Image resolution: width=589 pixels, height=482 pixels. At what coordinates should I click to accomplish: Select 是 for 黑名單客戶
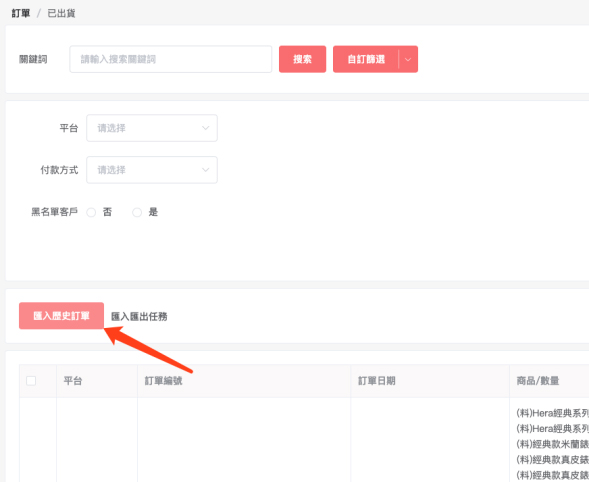(x=137, y=212)
